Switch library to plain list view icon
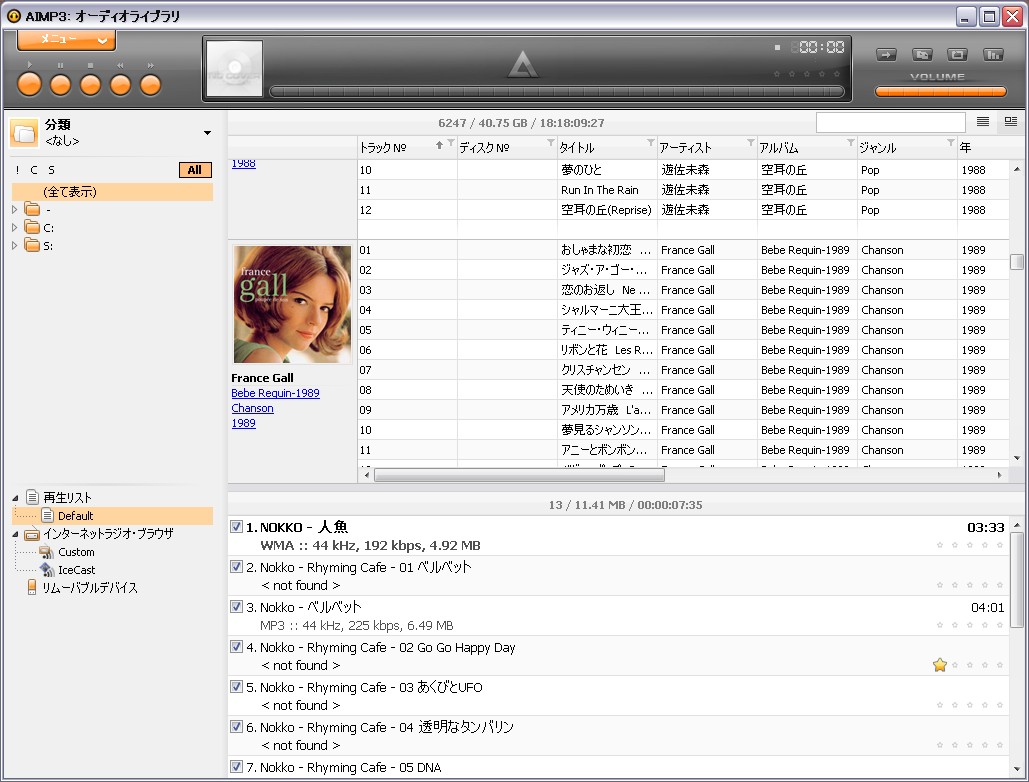Screen dimensions: 1029x782 pos(983,121)
